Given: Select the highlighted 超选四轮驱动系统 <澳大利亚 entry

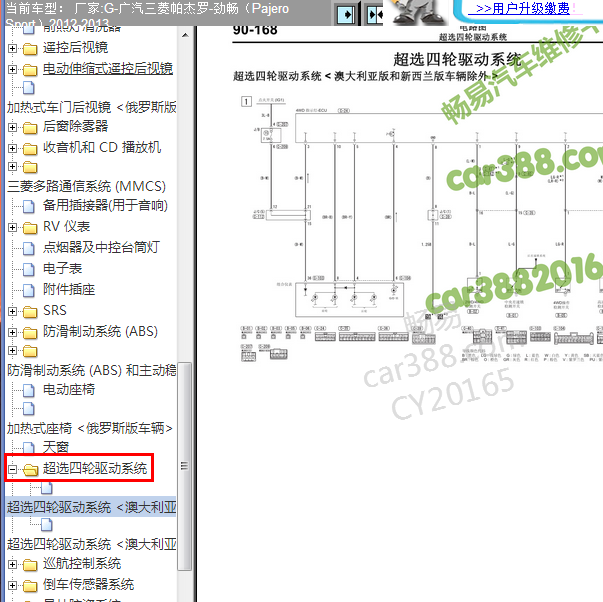Looking at the screenshot, I should point(91,507).
